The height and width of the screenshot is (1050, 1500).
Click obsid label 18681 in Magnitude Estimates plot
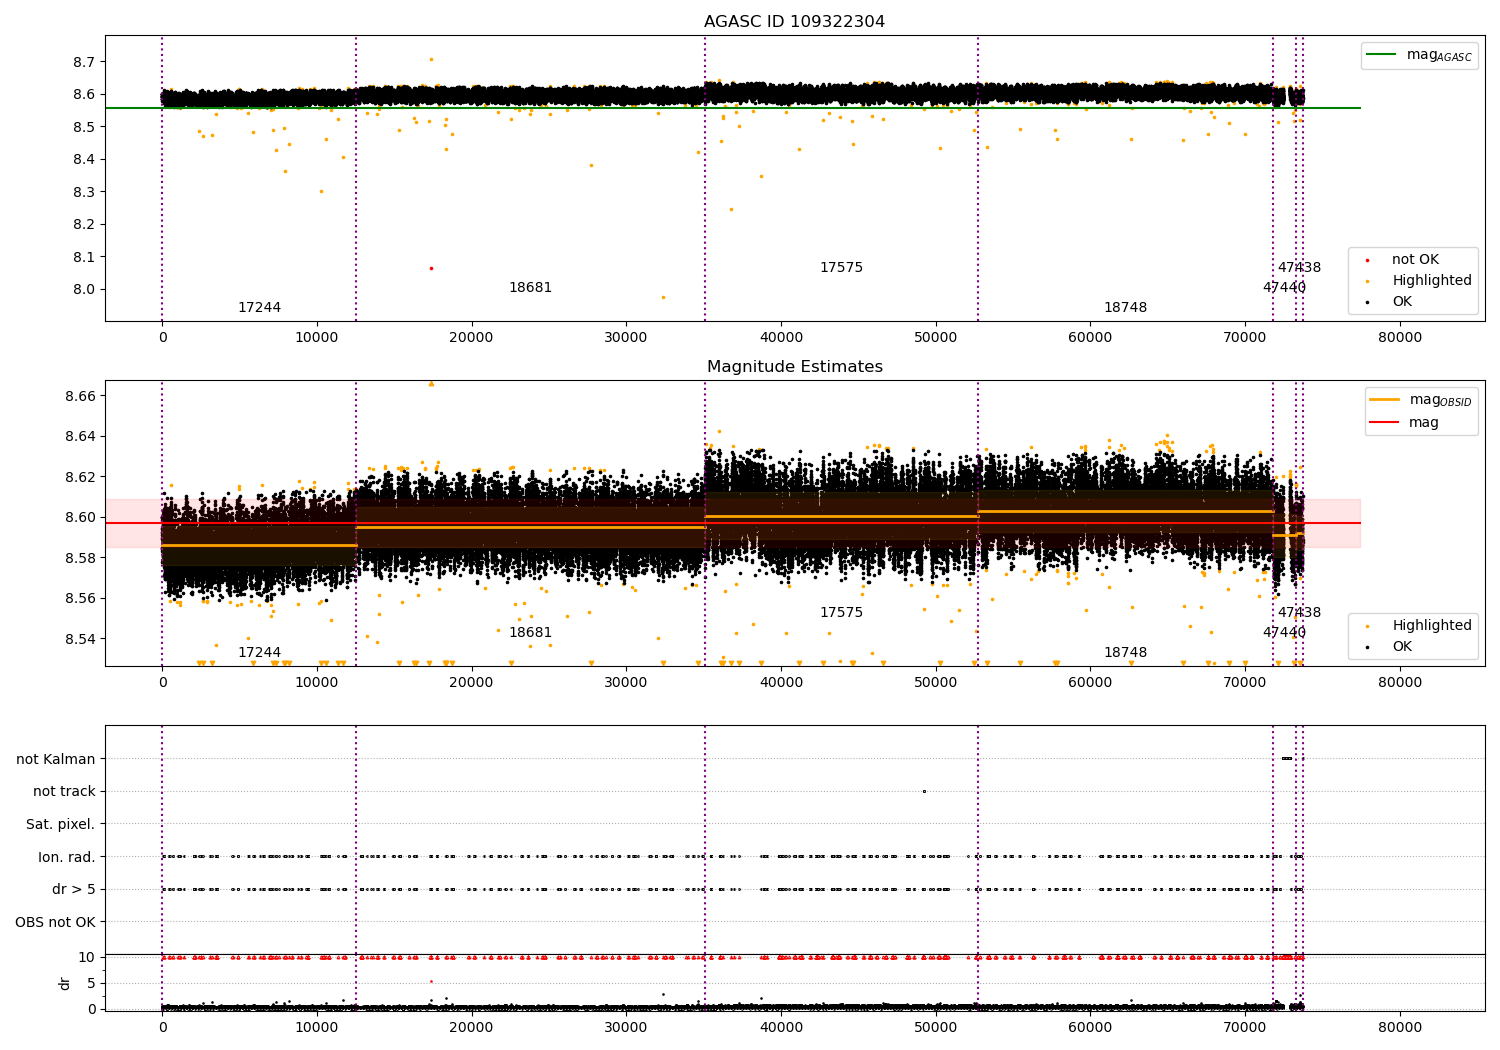[530, 633]
